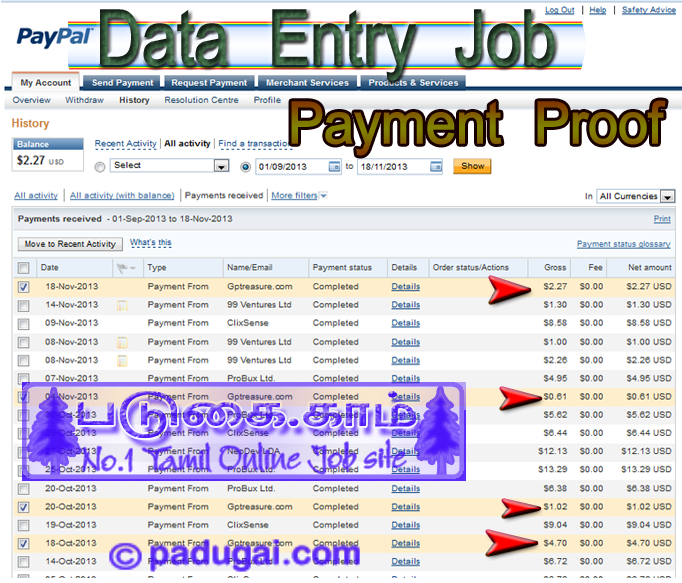Go to Resolution Centre subtab
The height and width of the screenshot is (583, 682).
[x=201, y=100]
